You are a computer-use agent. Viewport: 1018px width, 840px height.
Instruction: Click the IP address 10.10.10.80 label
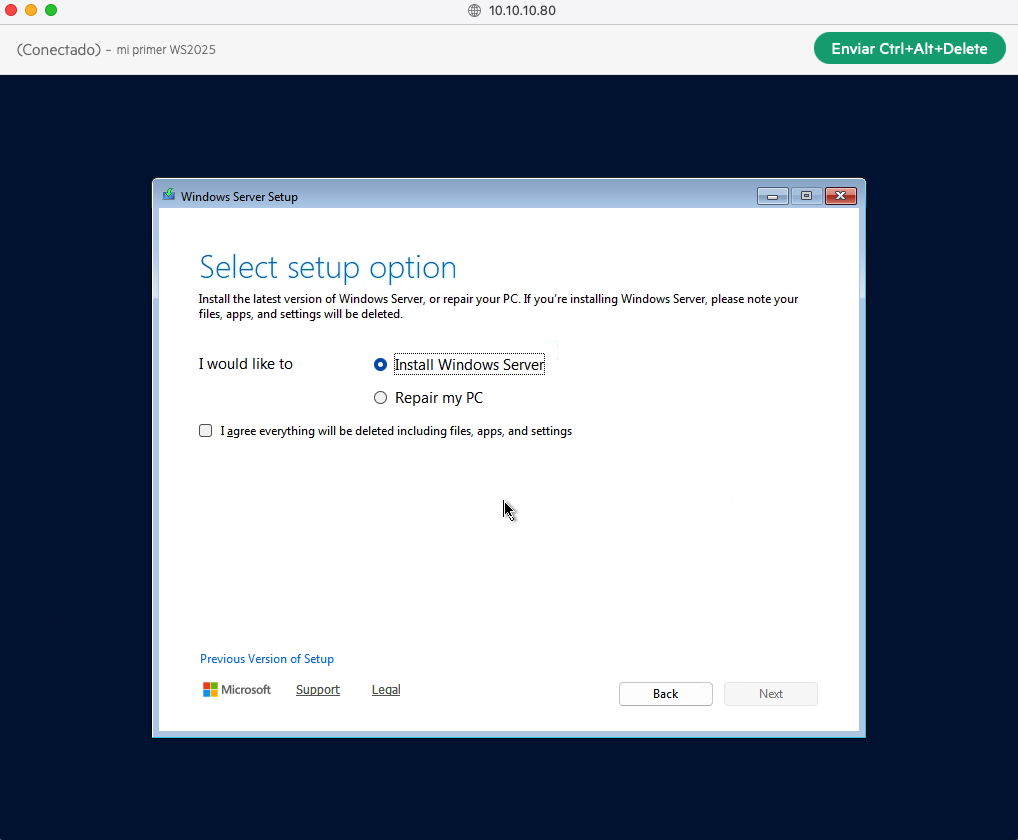point(522,11)
